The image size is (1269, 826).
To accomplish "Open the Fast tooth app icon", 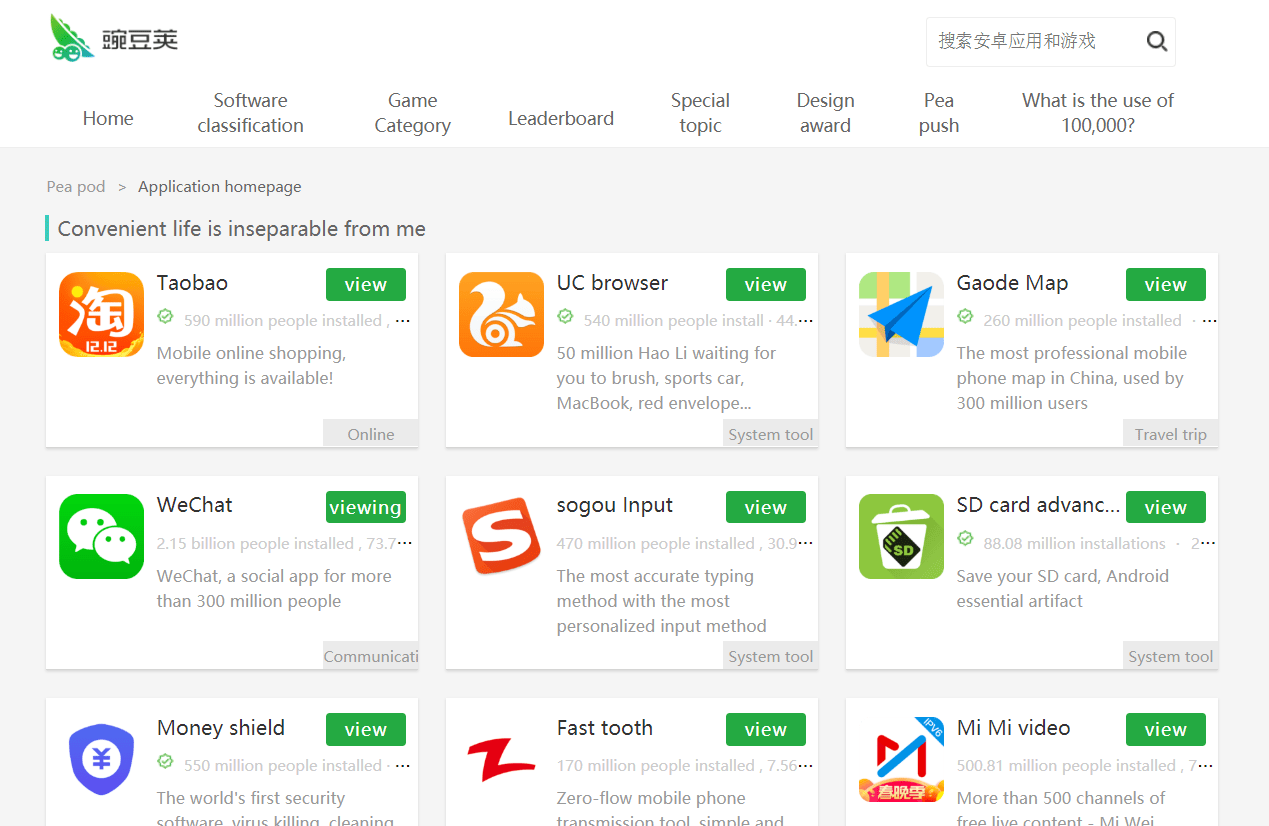I will tap(501, 759).
